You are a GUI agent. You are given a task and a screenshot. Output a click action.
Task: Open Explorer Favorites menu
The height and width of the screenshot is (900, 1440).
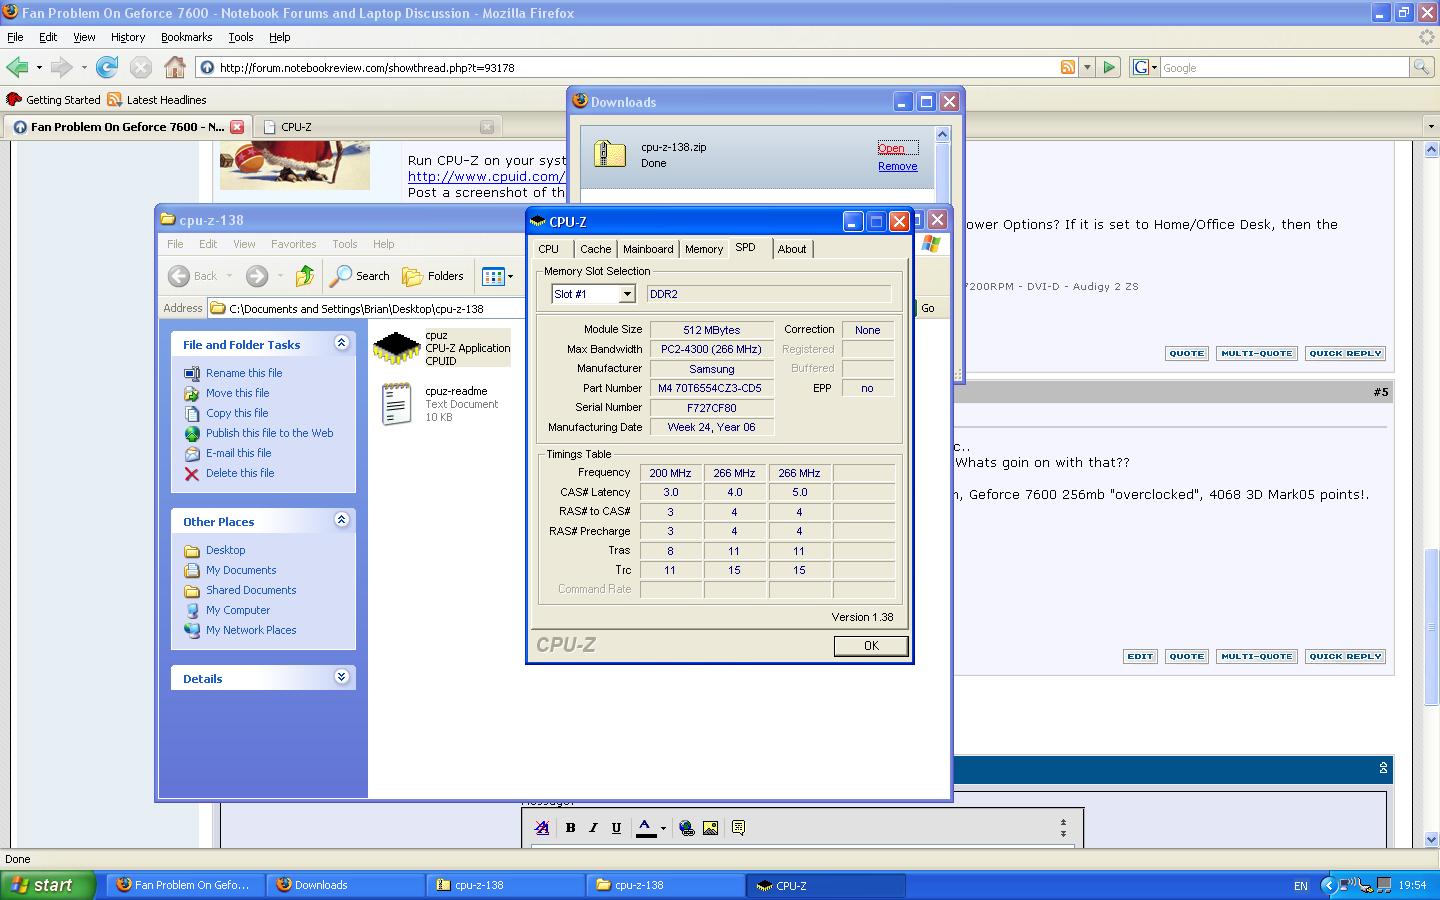tap(293, 244)
